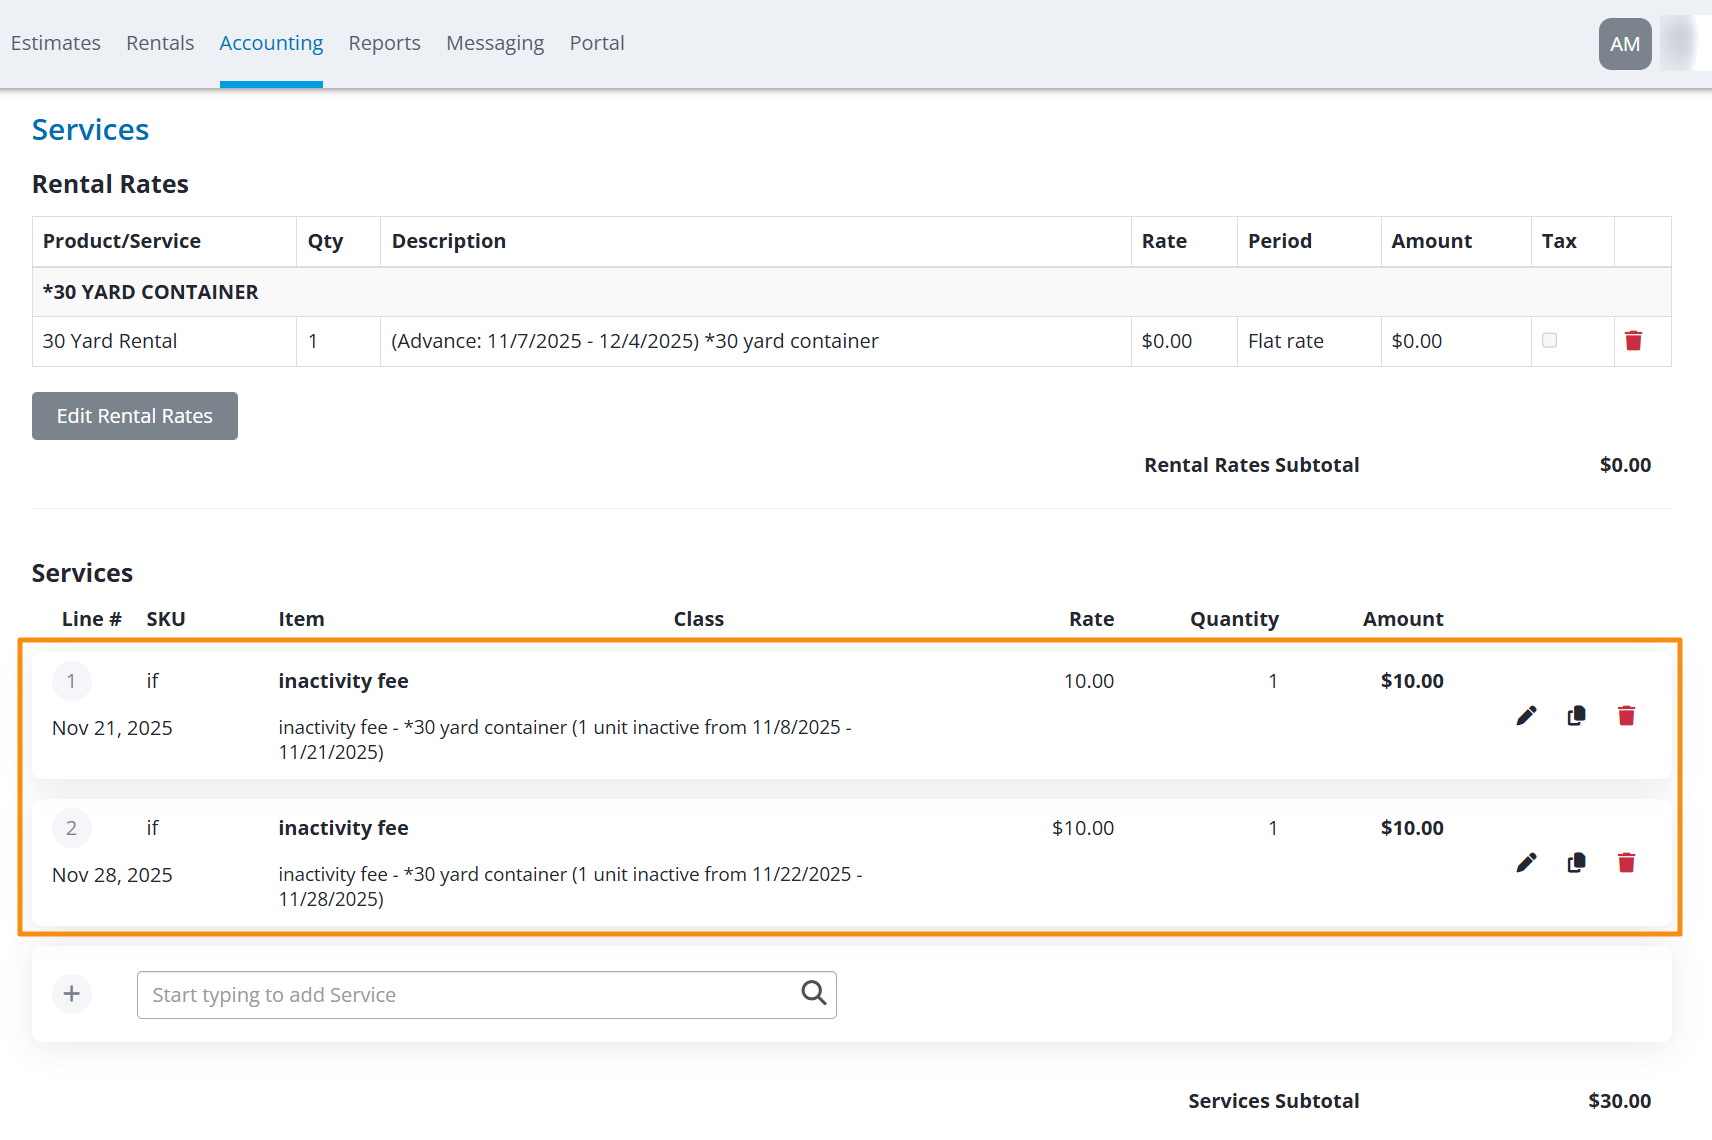Open the Portal tab
1712x1140 pixels.
(597, 43)
